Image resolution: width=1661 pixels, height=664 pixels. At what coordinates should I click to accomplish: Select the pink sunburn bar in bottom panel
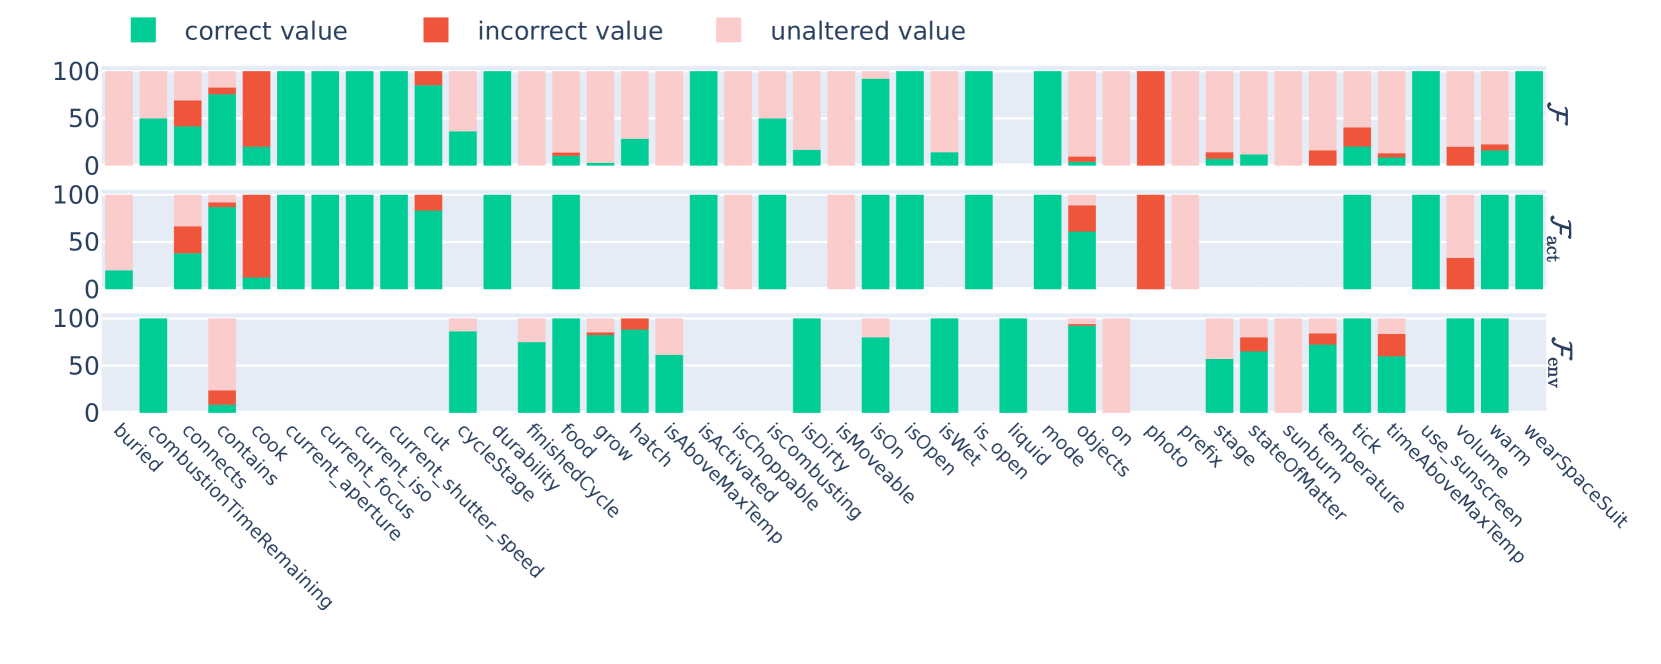coord(1288,365)
